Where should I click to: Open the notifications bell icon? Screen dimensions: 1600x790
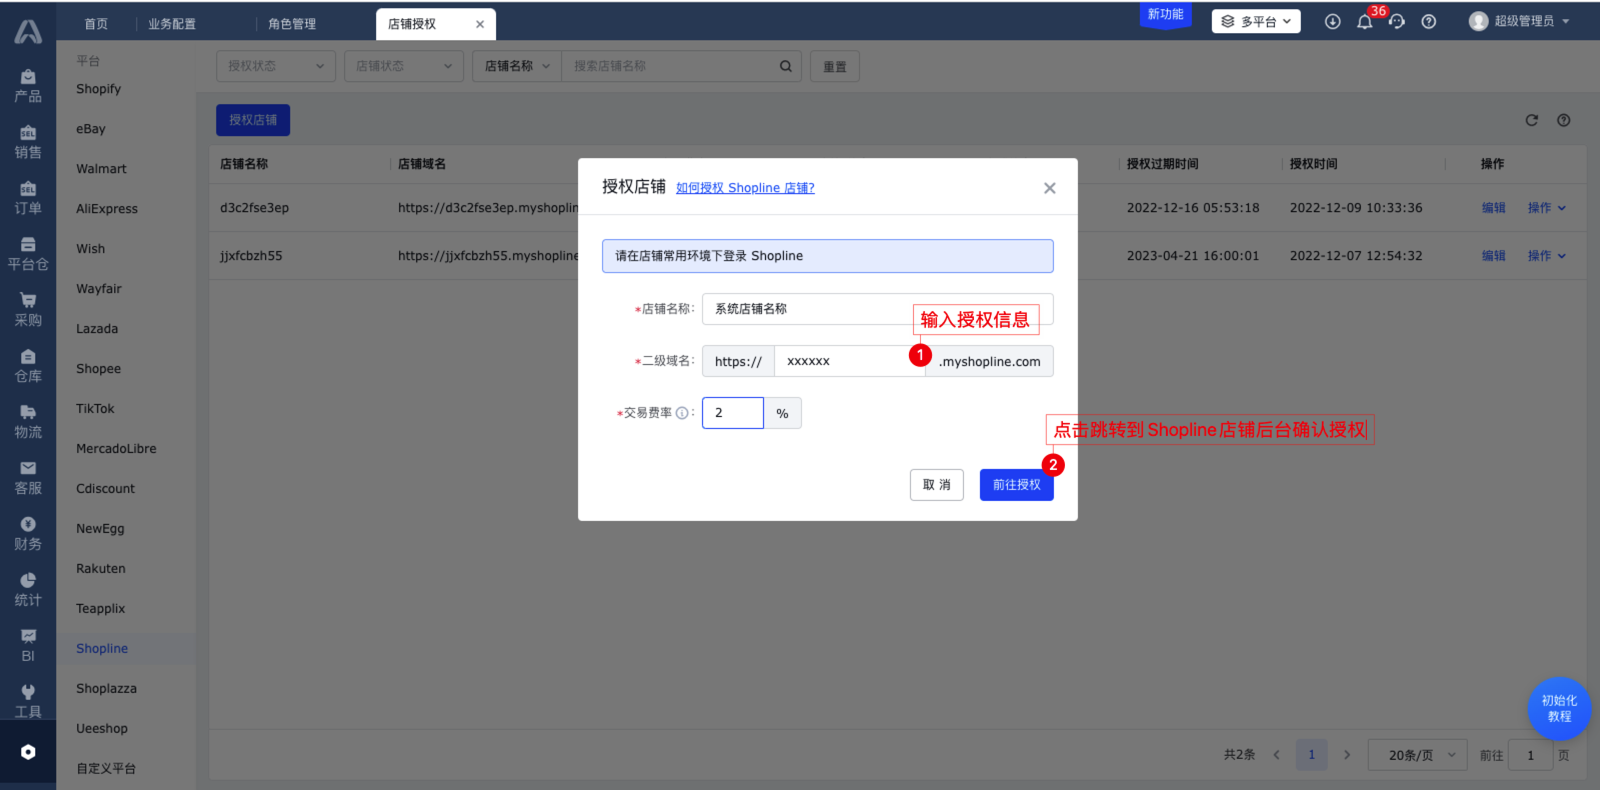1364,21
